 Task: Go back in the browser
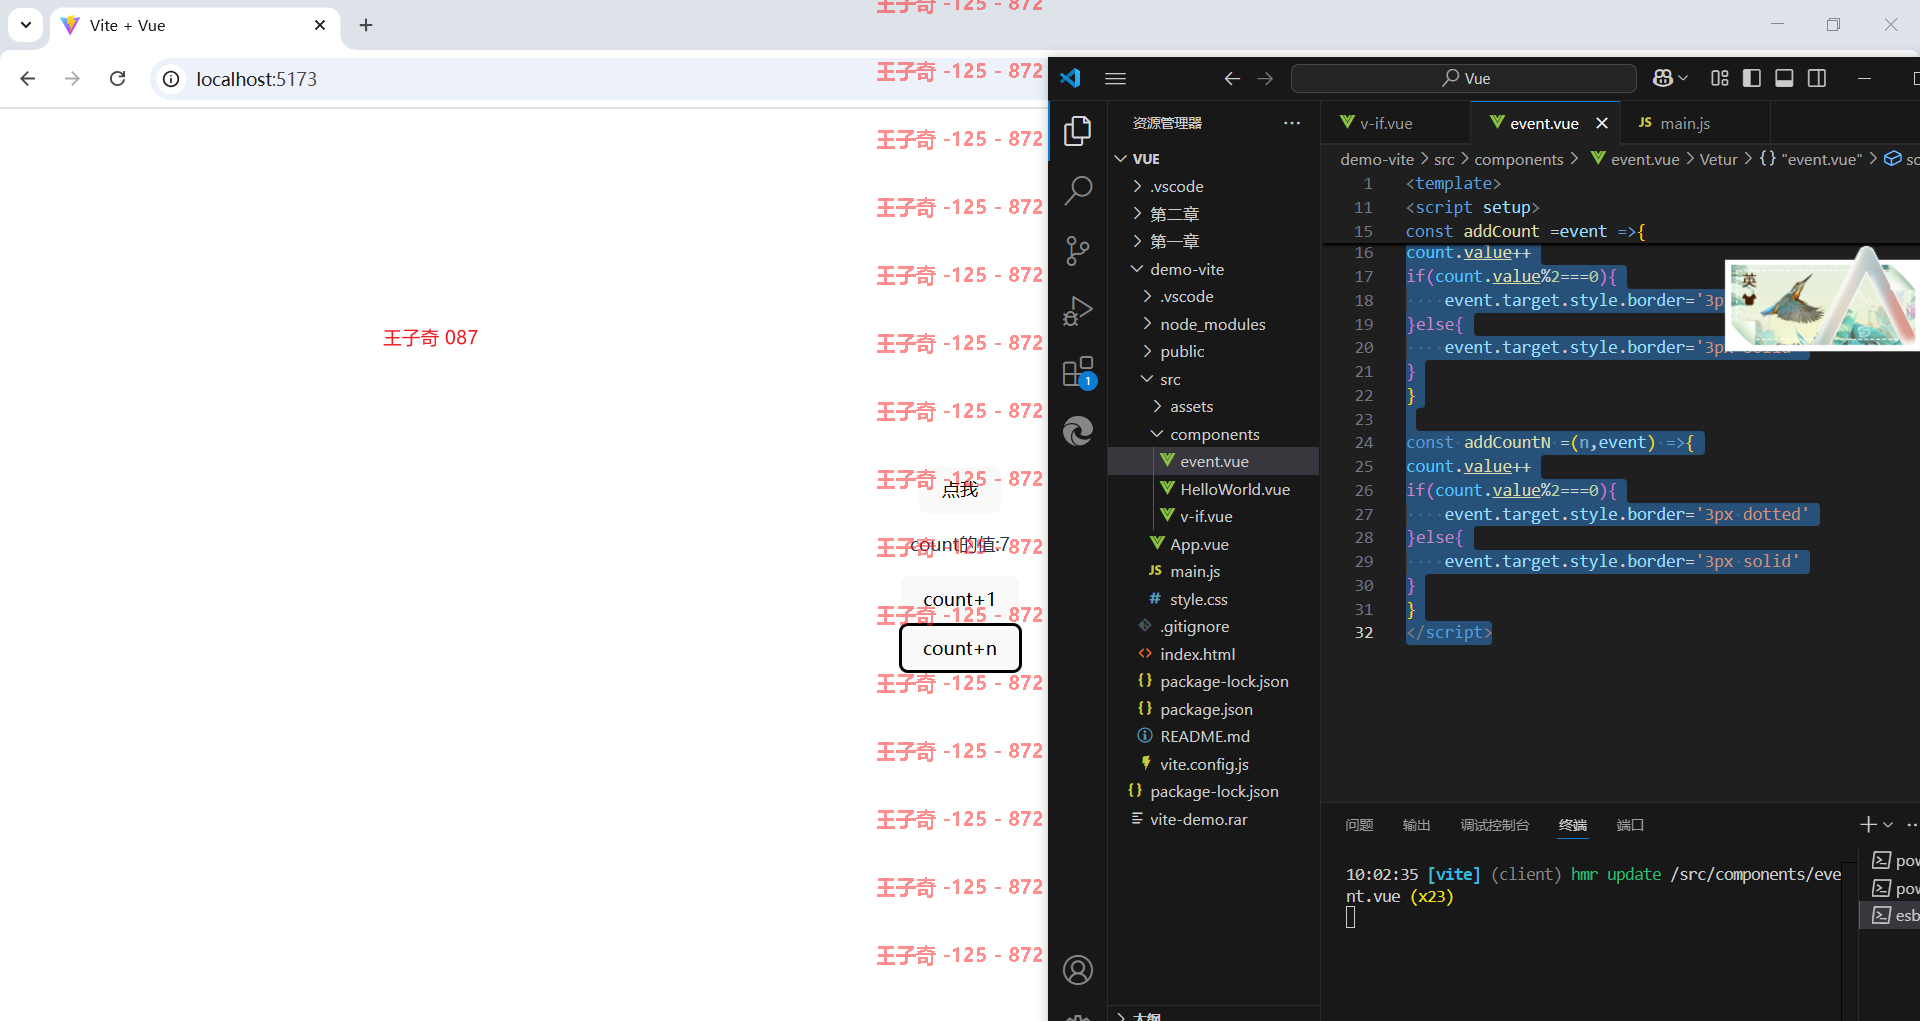[28, 78]
